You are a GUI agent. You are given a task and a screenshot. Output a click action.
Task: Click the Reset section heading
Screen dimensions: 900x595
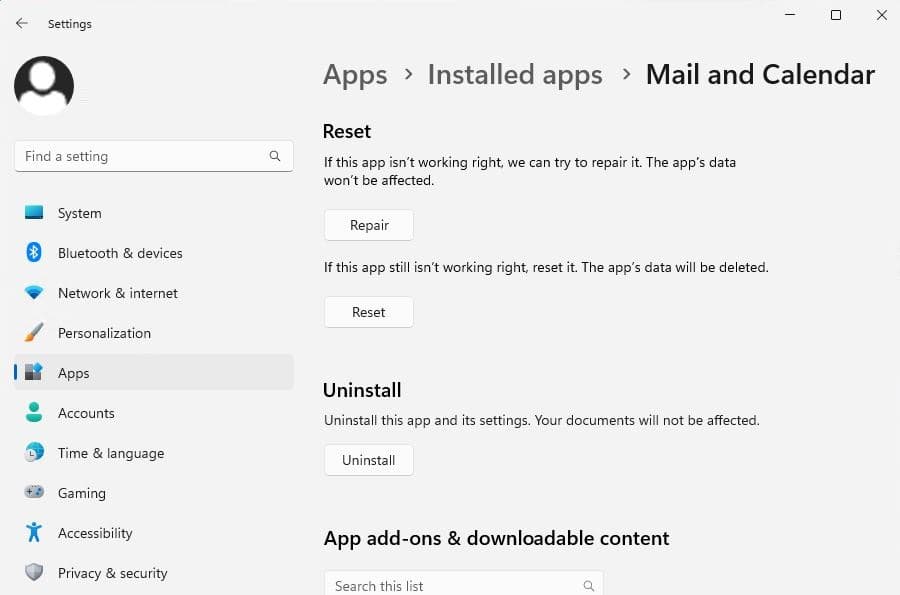[x=347, y=131]
